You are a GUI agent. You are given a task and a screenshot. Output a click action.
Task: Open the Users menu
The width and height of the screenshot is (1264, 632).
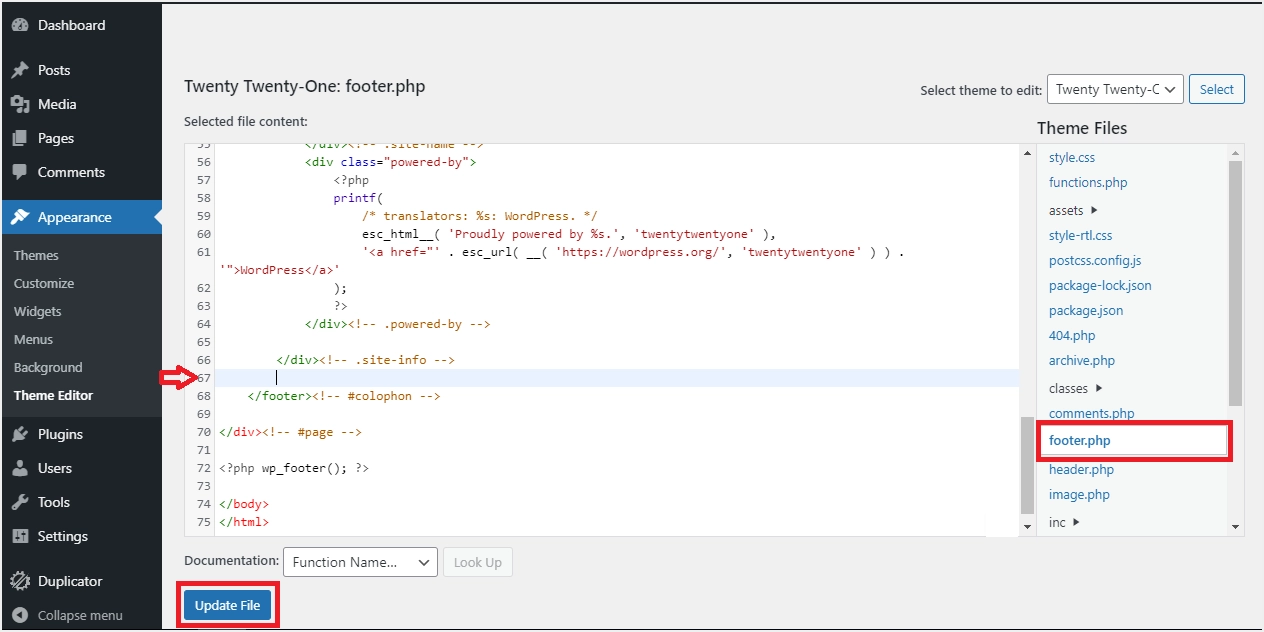pos(55,468)
